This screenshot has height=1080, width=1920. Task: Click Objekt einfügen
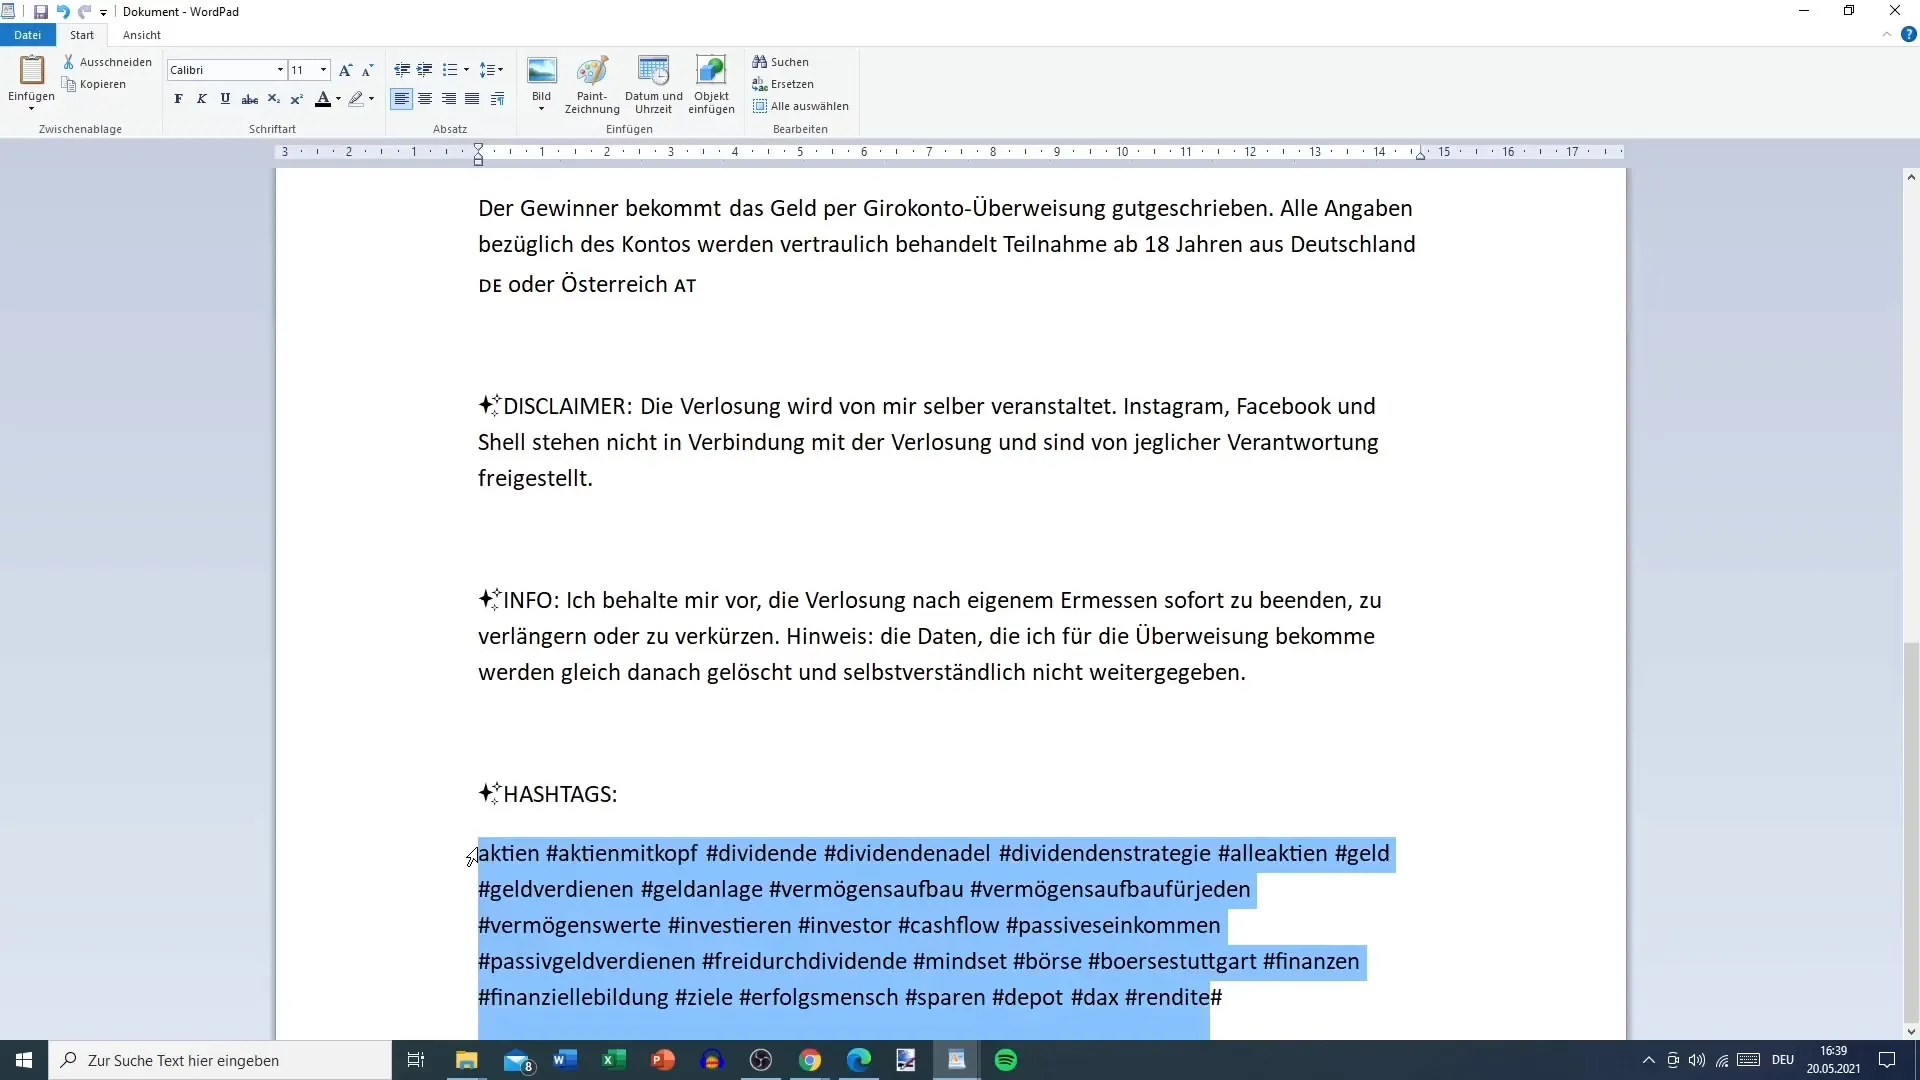[x=711, y=85]
